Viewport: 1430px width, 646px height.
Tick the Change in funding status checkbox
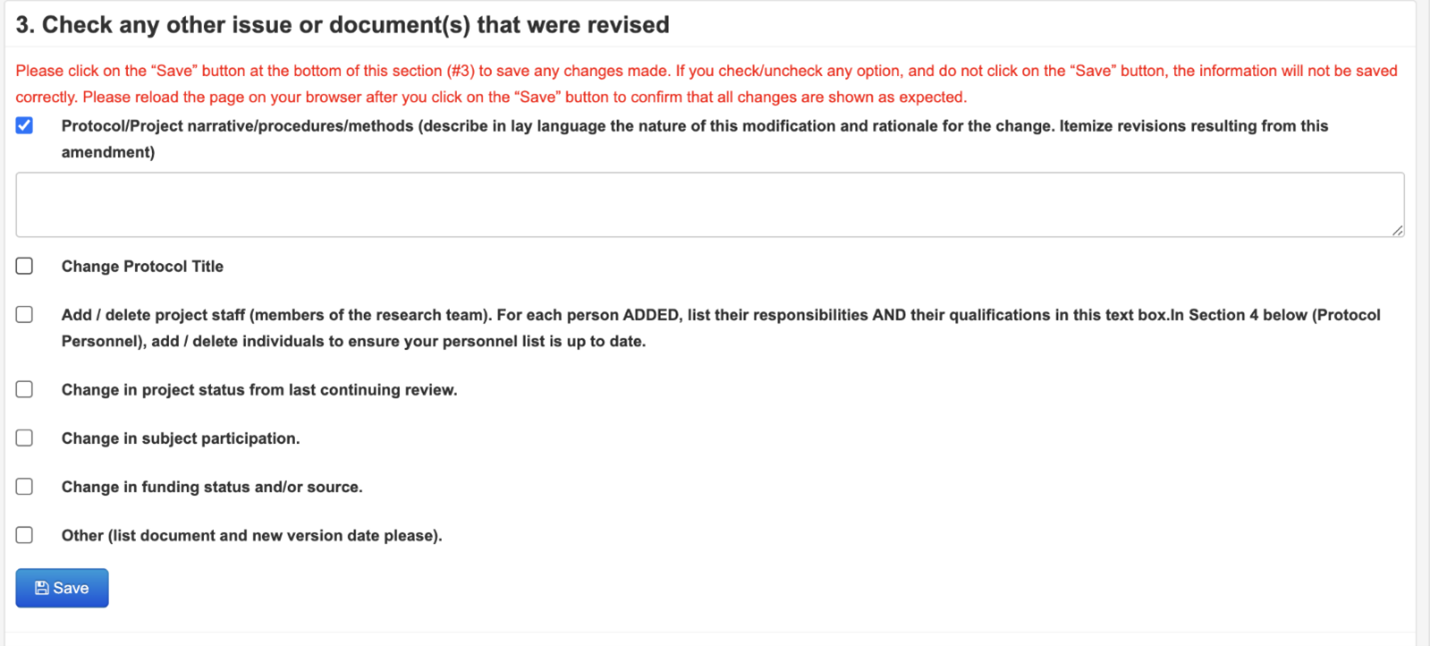click(x=24, y=486)
